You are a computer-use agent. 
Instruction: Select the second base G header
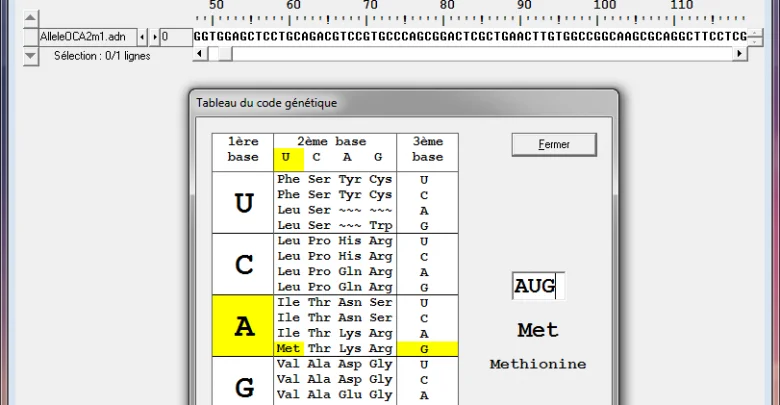click(x=378, y=157)
